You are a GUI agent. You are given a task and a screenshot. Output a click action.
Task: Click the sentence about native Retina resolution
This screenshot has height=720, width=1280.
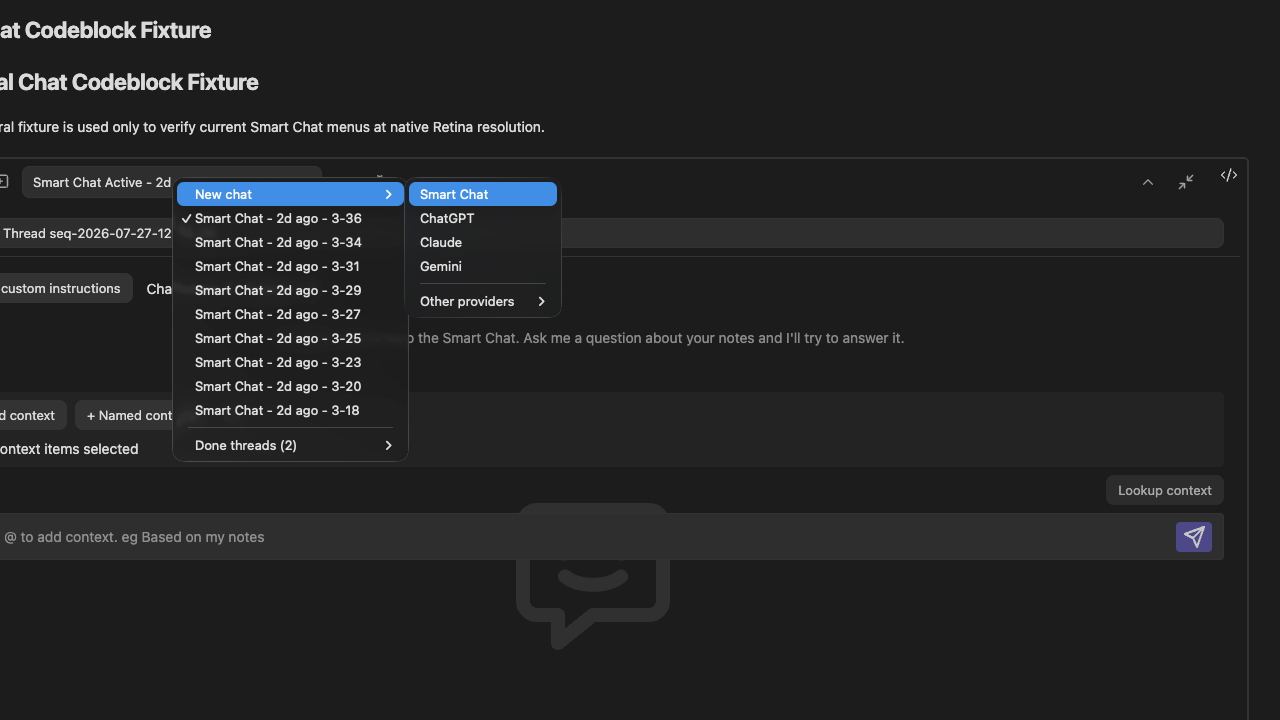pyautogui.click(x=272, y=127)
